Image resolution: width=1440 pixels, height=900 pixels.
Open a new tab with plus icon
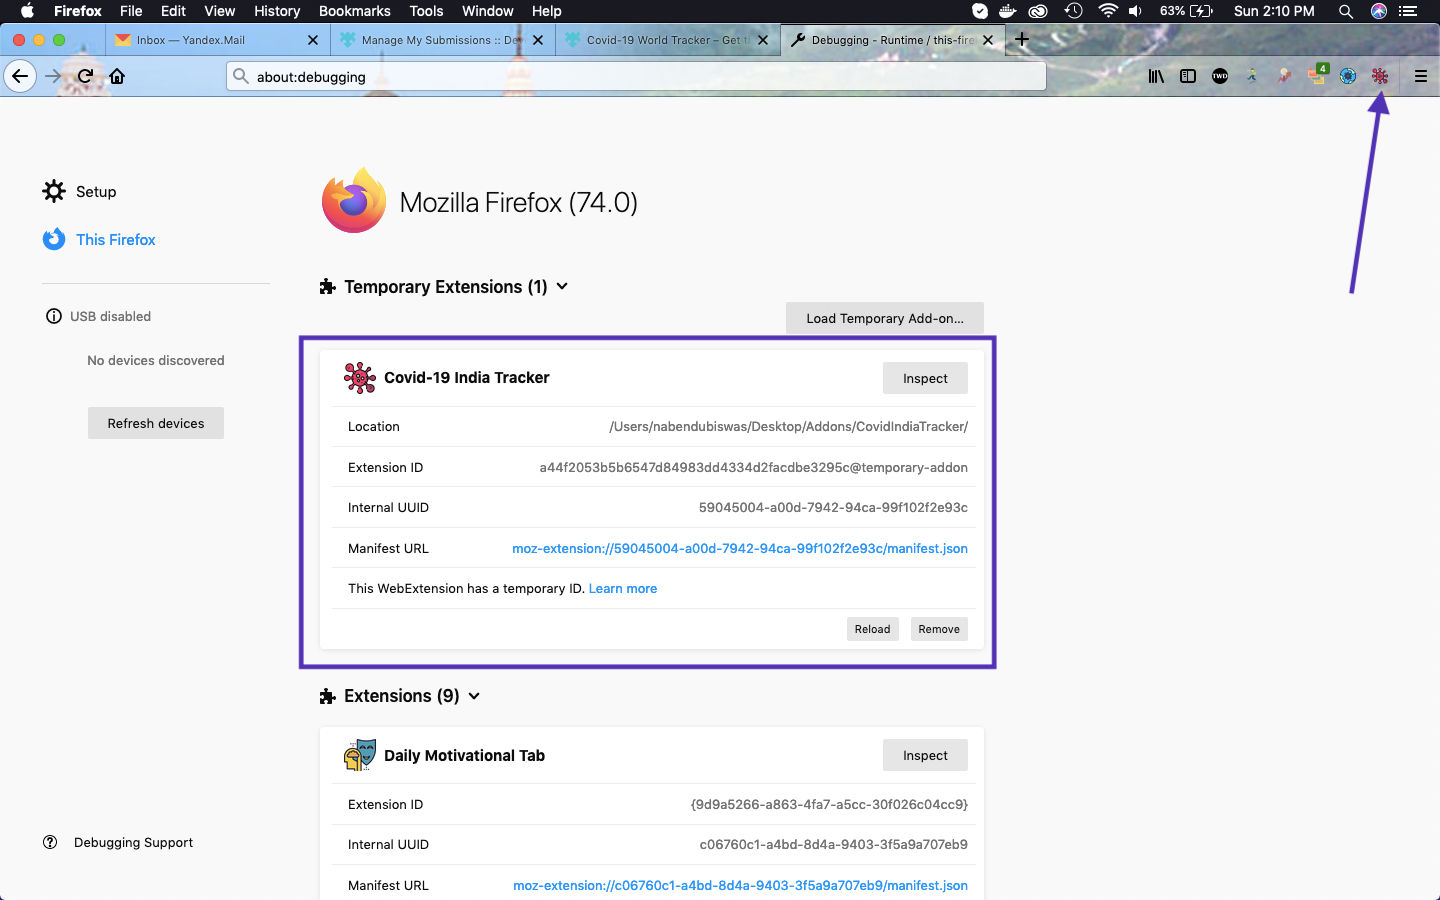[1022, 40]
